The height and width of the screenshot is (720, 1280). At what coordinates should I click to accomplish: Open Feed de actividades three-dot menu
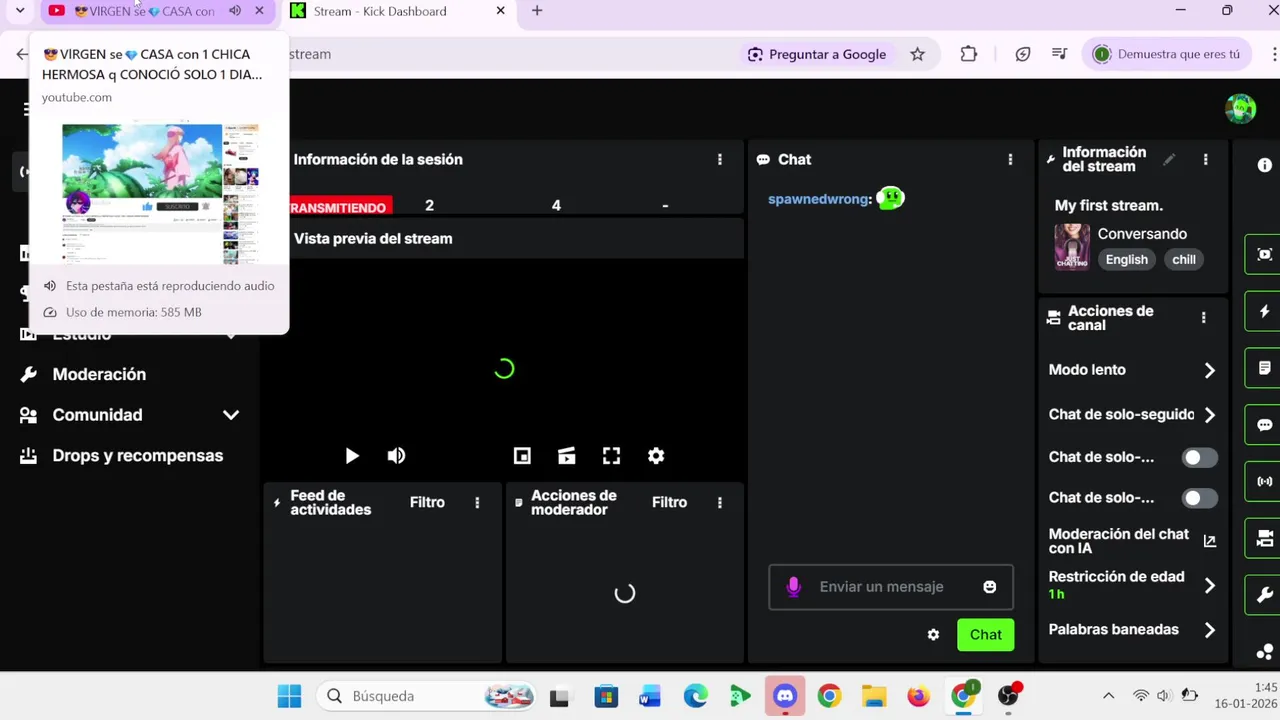477,503
